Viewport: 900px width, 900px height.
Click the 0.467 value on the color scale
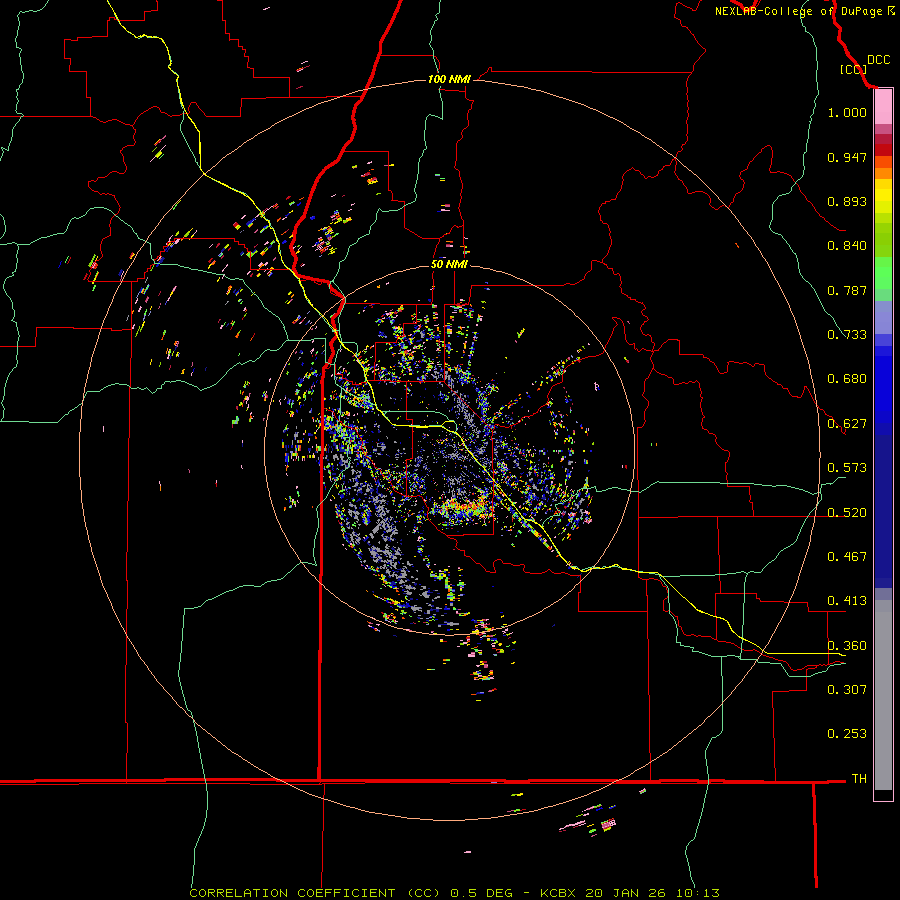point(847,557)
